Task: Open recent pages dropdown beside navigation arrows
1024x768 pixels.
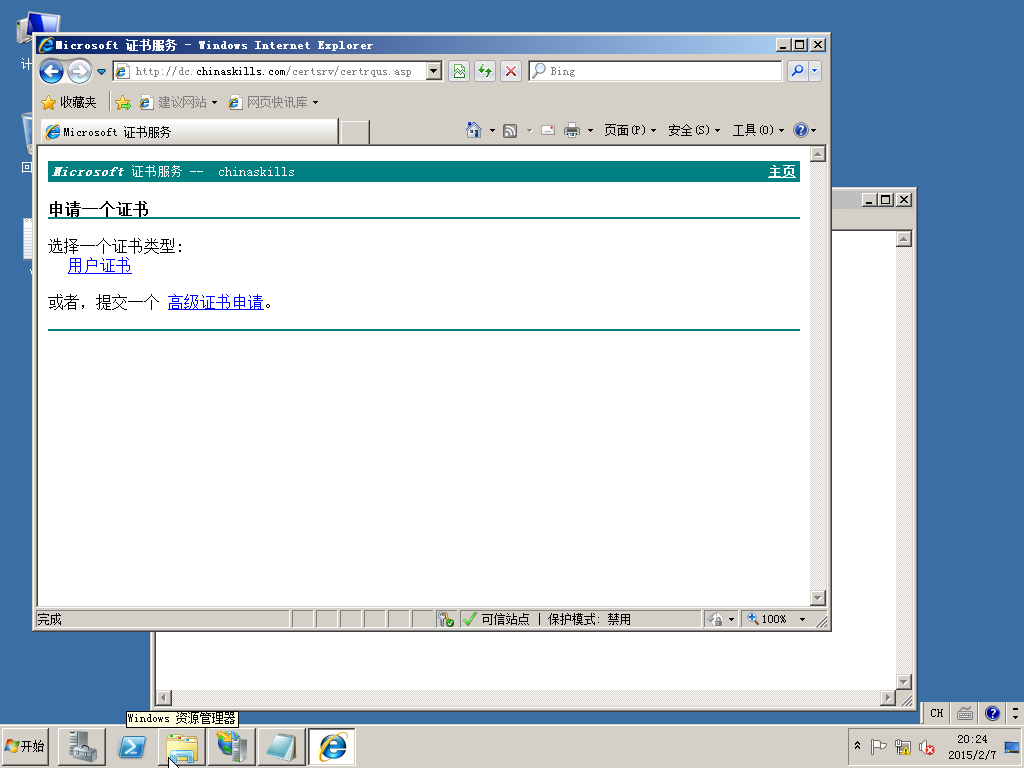Action: point(101,71)
